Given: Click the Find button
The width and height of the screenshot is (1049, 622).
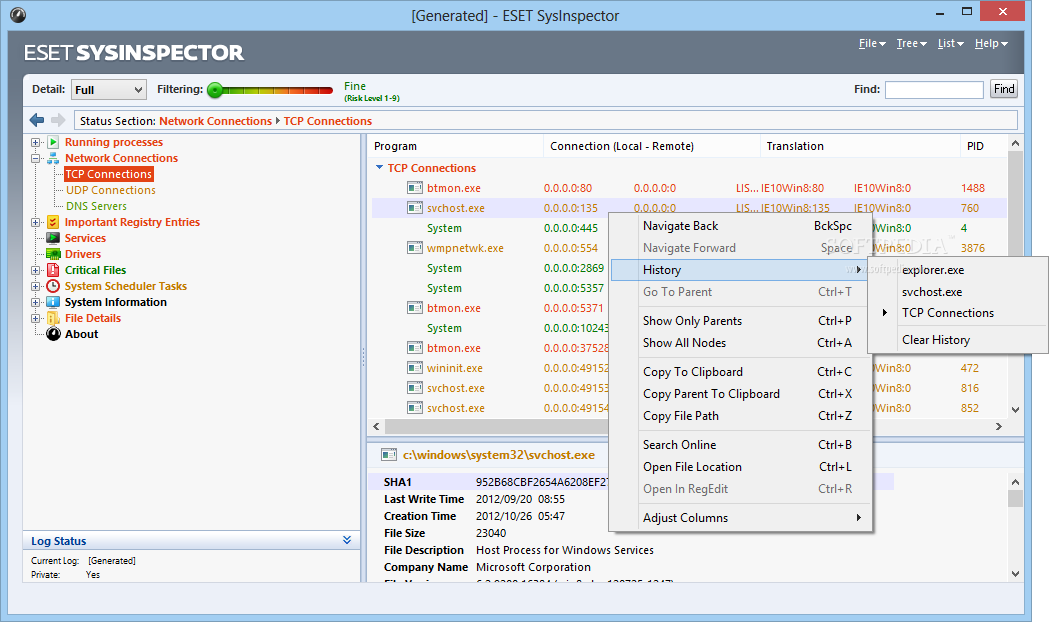Looking at the screenshot, I should click(1004, 89).
